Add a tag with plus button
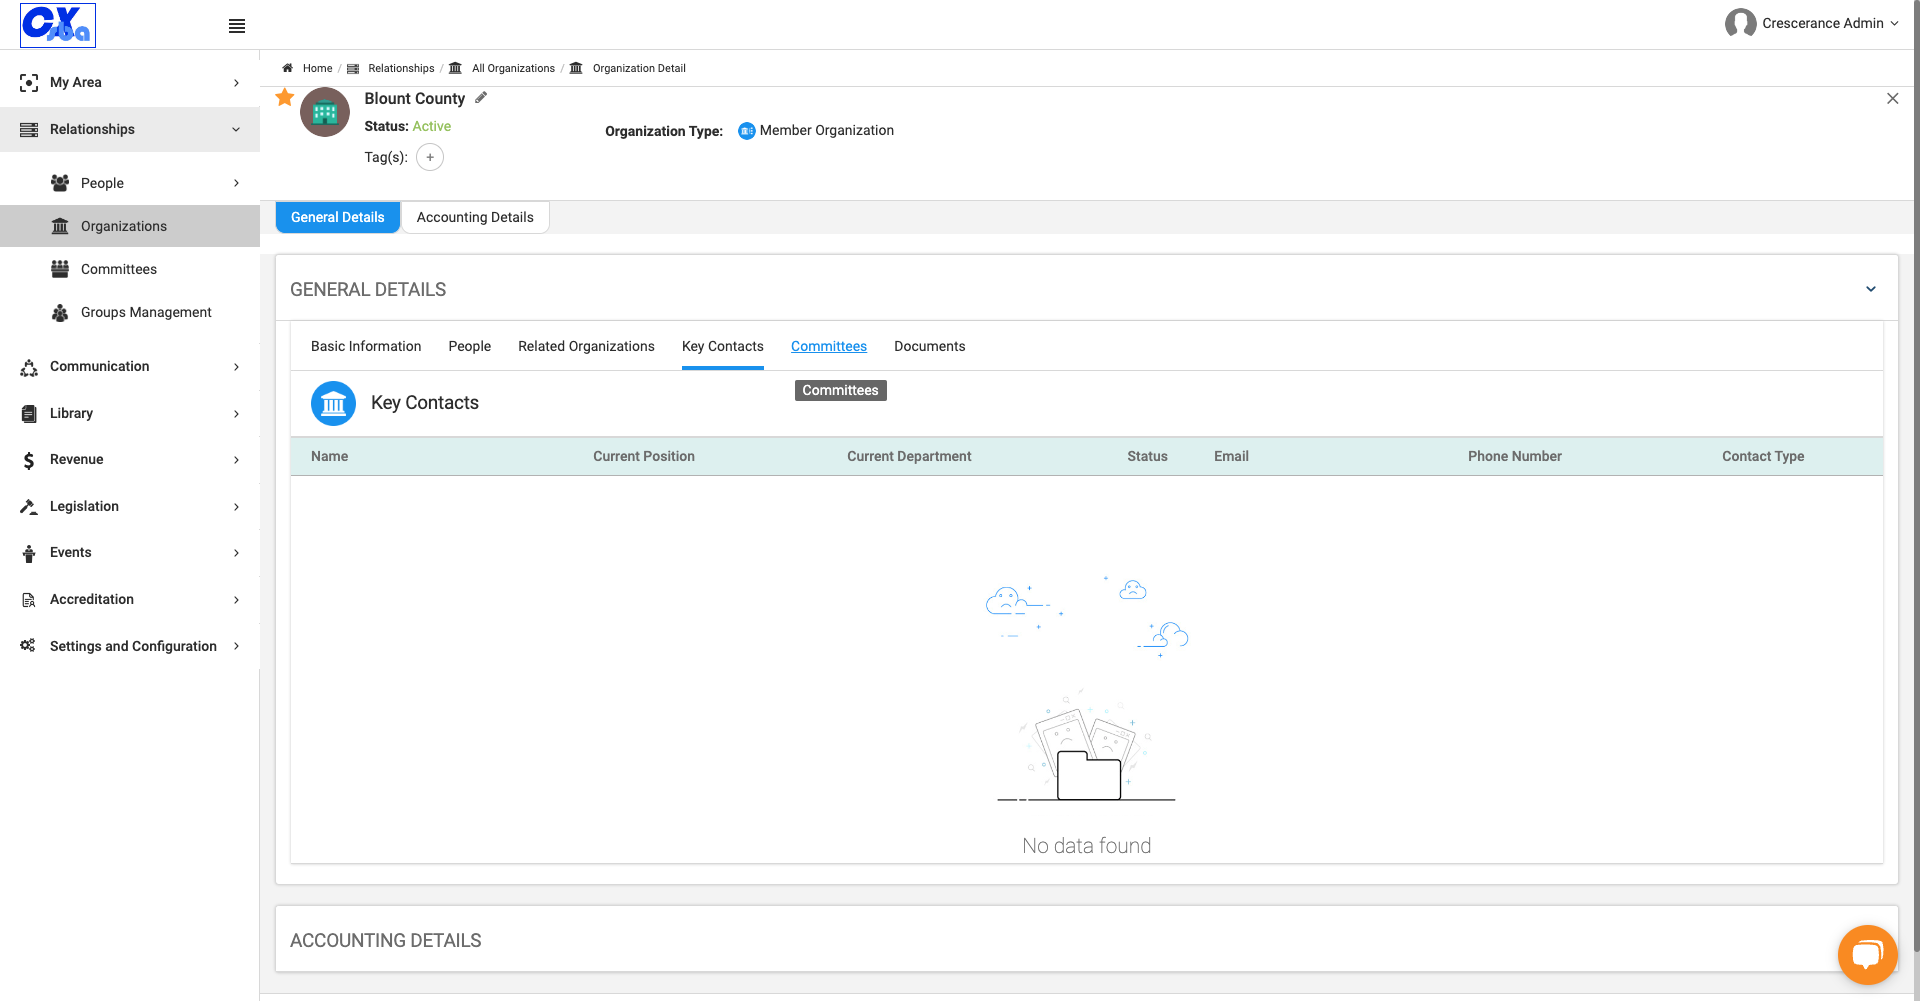 click(x=430, y=157)
